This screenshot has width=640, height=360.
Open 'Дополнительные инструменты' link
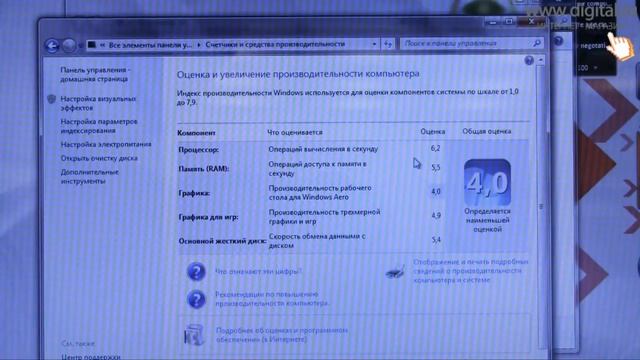(89, 176)
